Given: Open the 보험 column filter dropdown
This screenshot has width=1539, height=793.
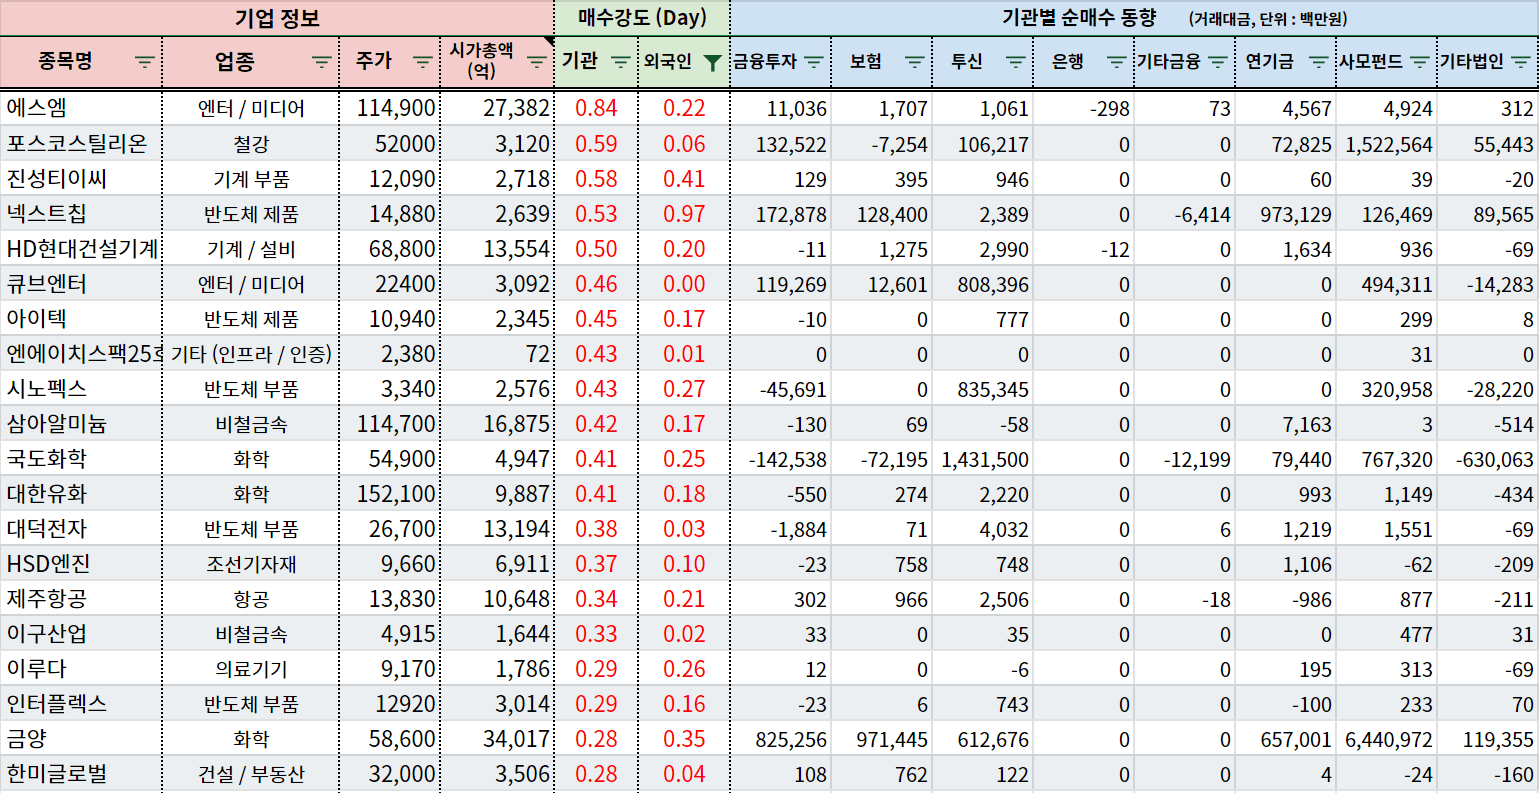Looking at the screenshot, I should (x=914, y=62).
